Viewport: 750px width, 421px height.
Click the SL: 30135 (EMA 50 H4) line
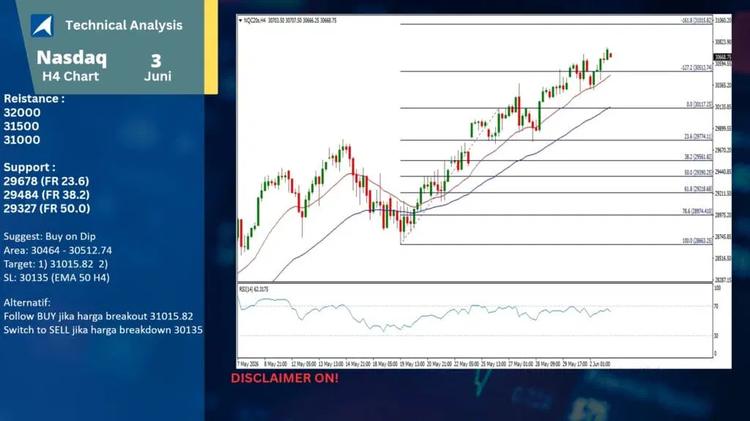tap(56, 277)
